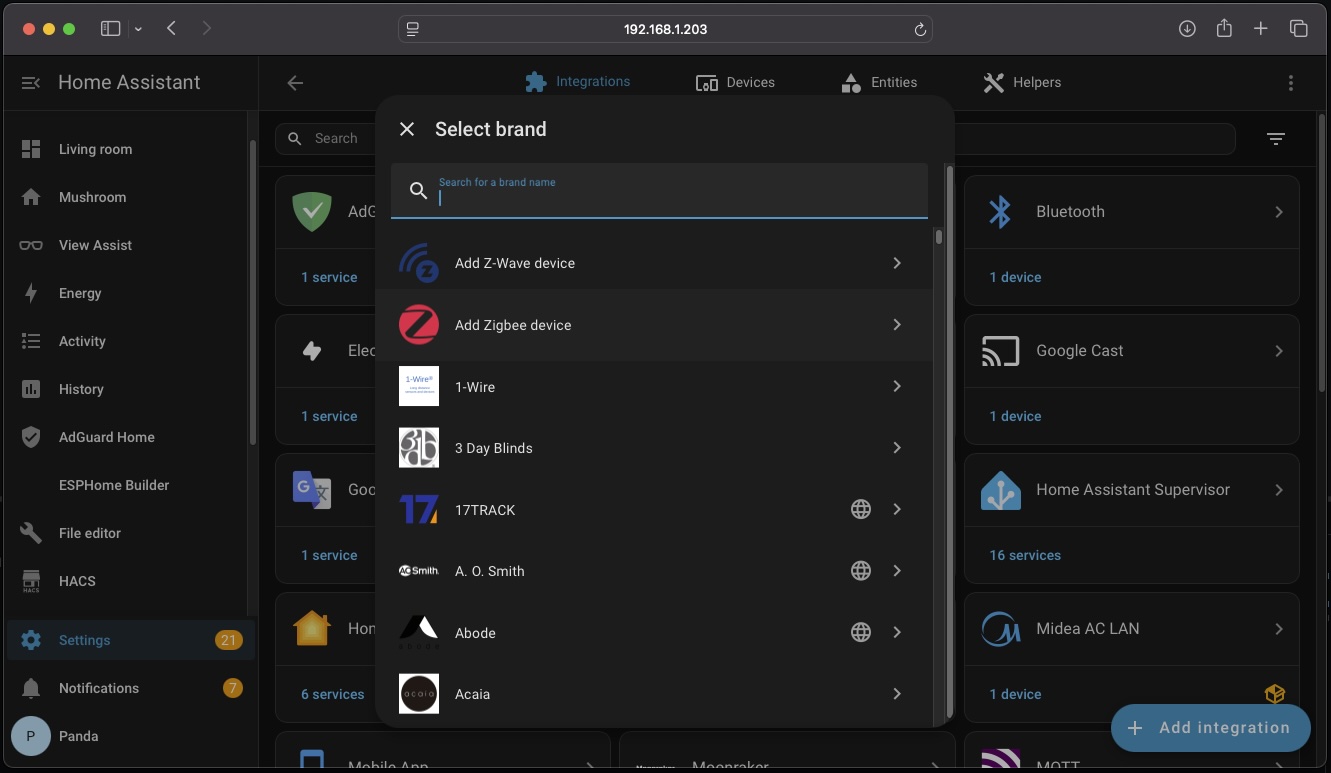Screen dimensions: 1331x773
Task: Expand the 1-Wire row chevron
Action: (897, 386)
